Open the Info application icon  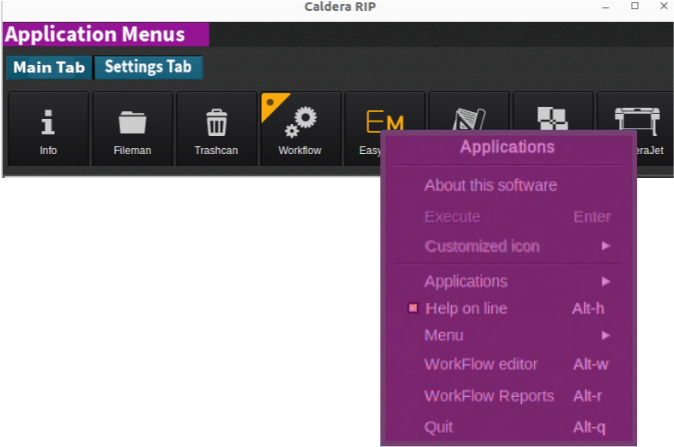(x=48, y=129)
